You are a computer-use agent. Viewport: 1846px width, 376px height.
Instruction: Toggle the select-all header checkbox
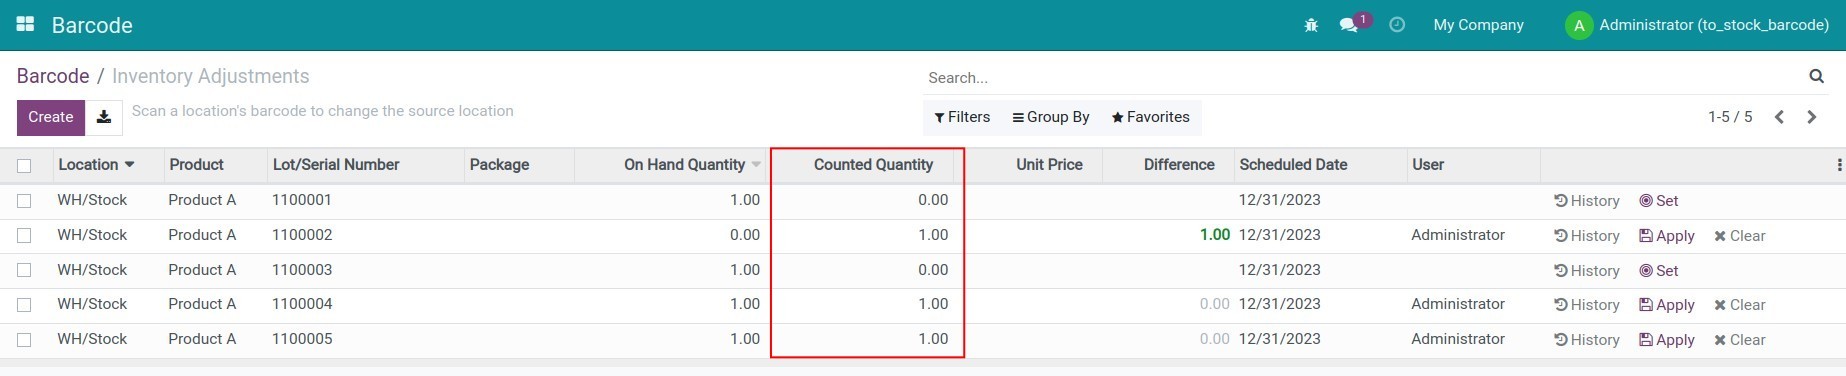pos(24,166)
